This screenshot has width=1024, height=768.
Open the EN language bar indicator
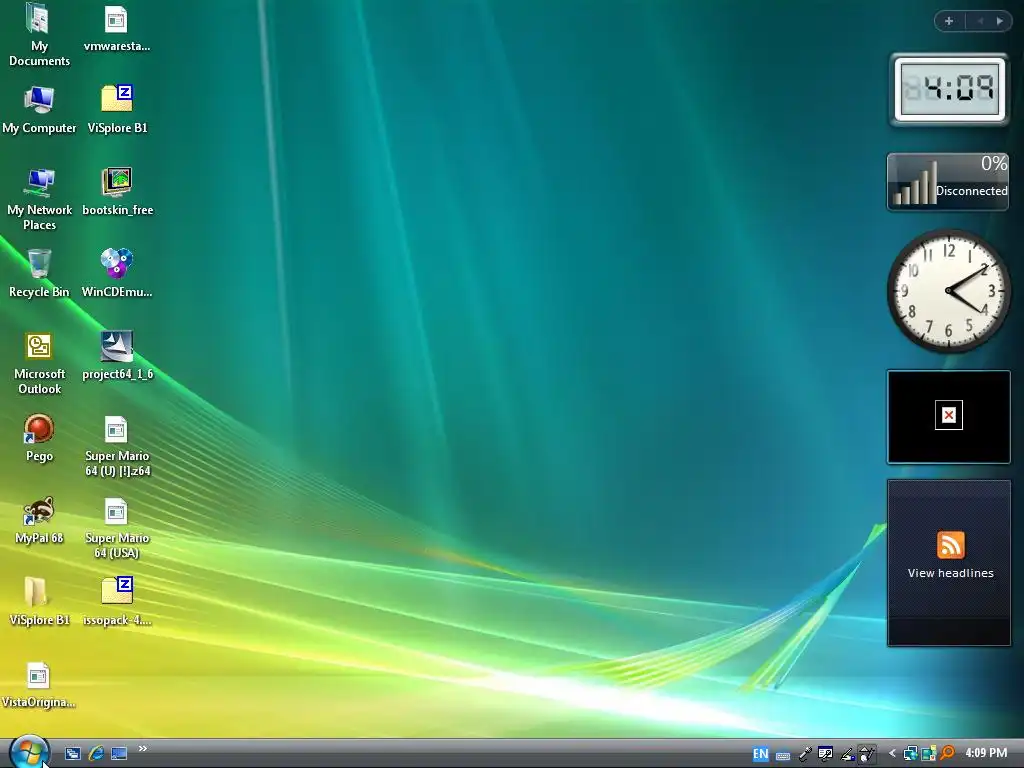tap(760, 754)
